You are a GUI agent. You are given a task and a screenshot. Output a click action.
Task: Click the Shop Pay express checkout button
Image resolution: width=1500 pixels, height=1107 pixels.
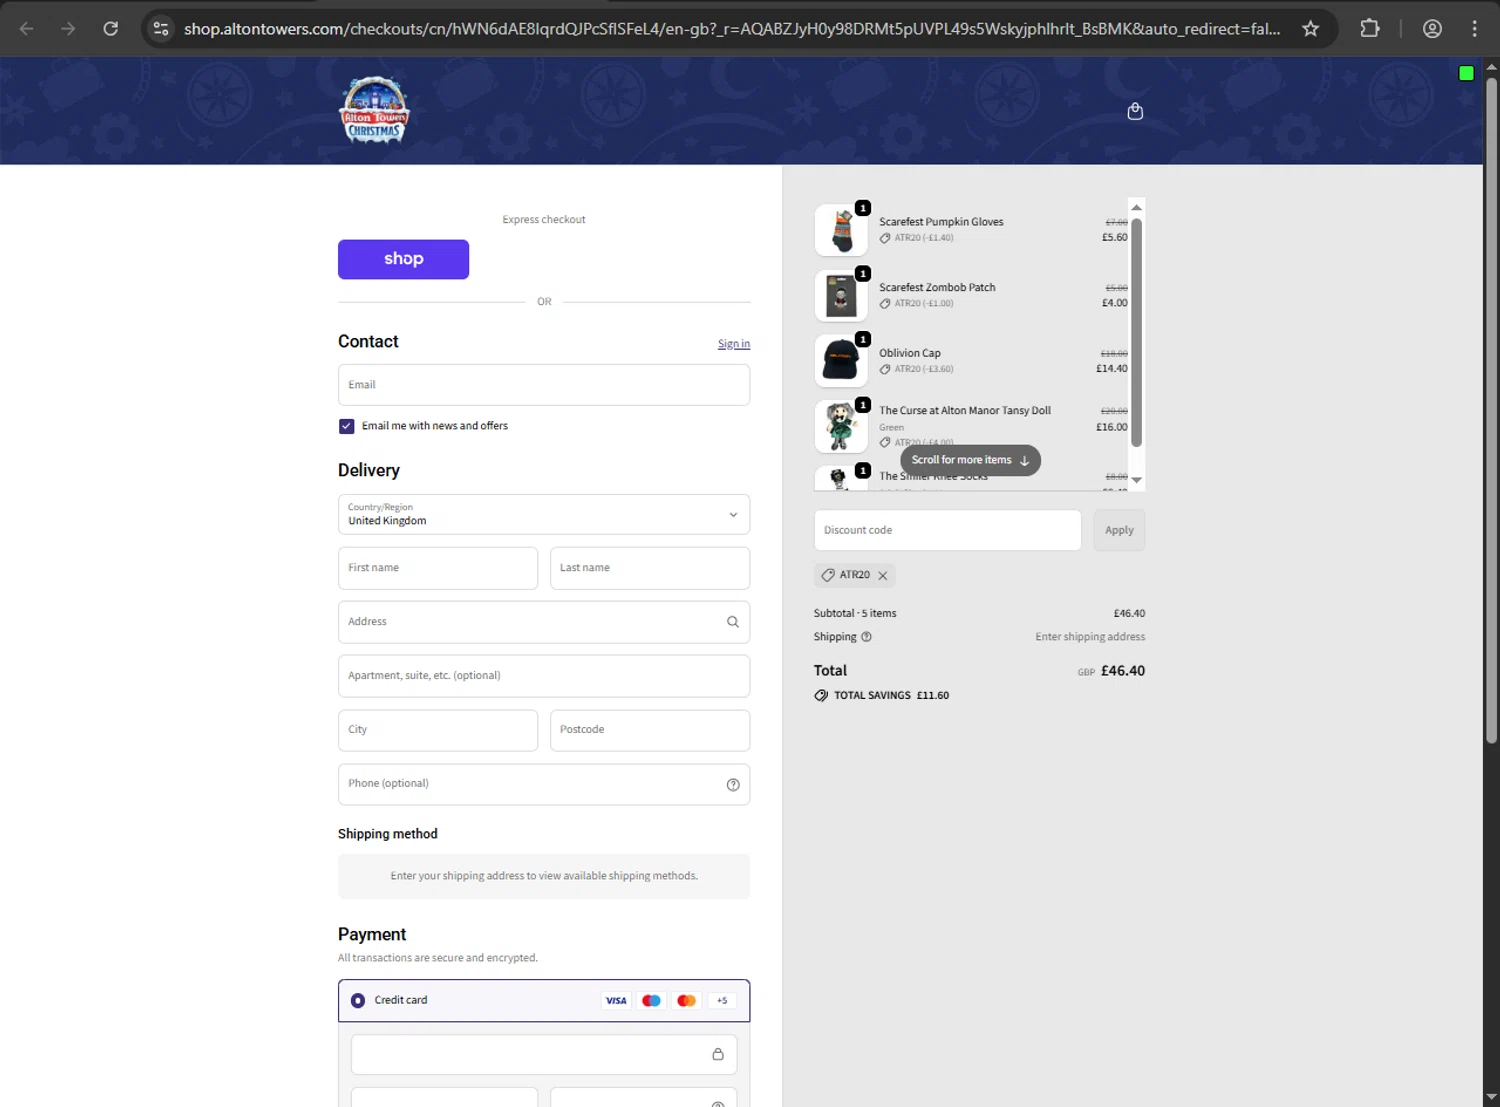[x=403, y=259]
